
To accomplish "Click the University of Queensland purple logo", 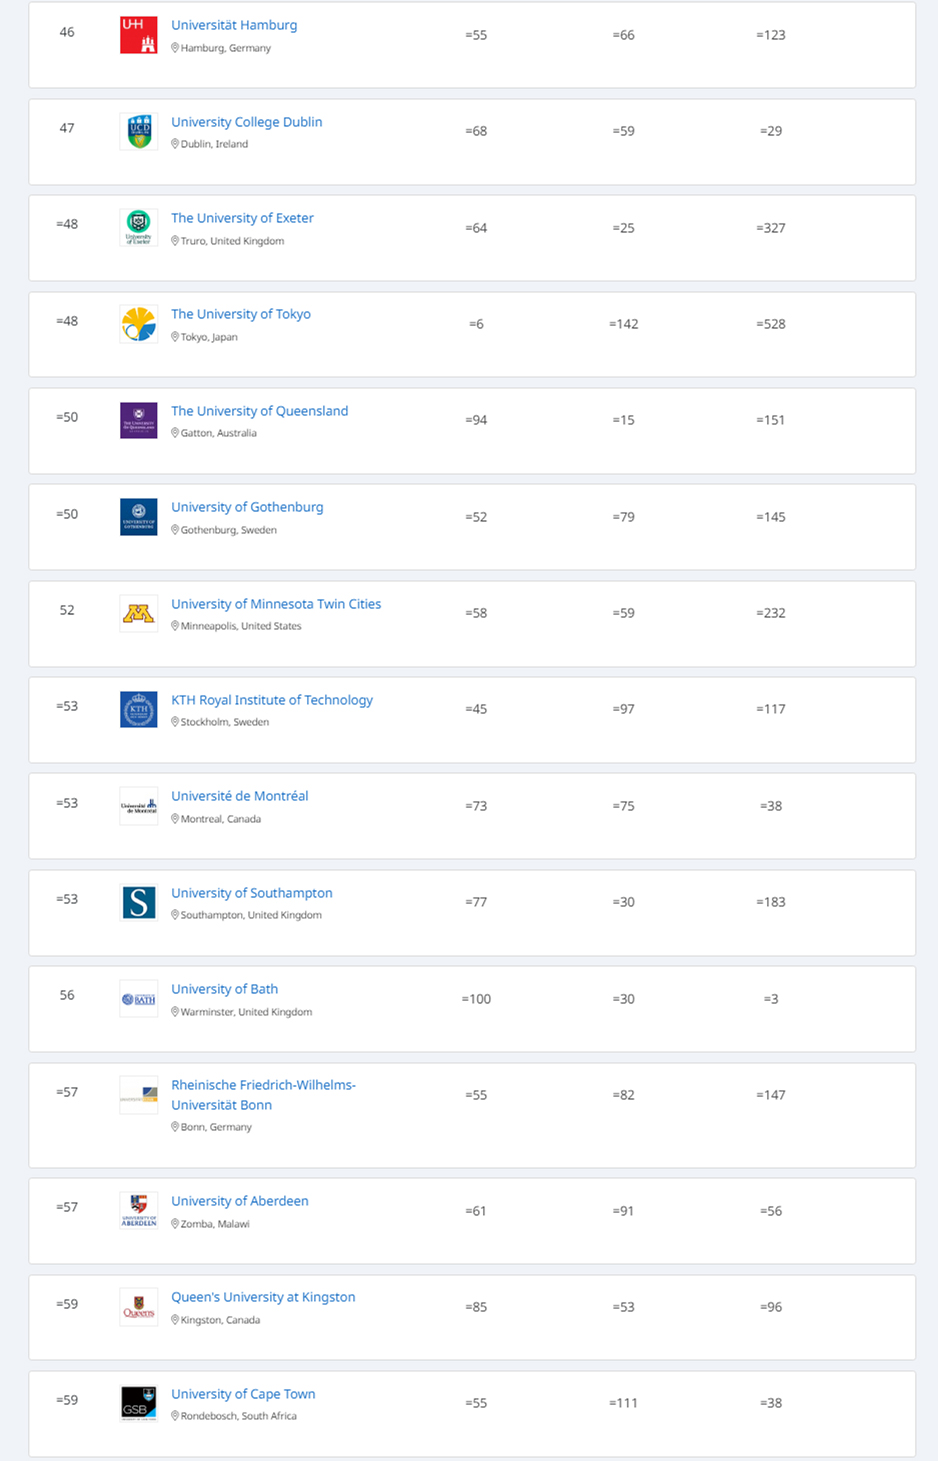I will pyautogui.click(x=138, y=421).
